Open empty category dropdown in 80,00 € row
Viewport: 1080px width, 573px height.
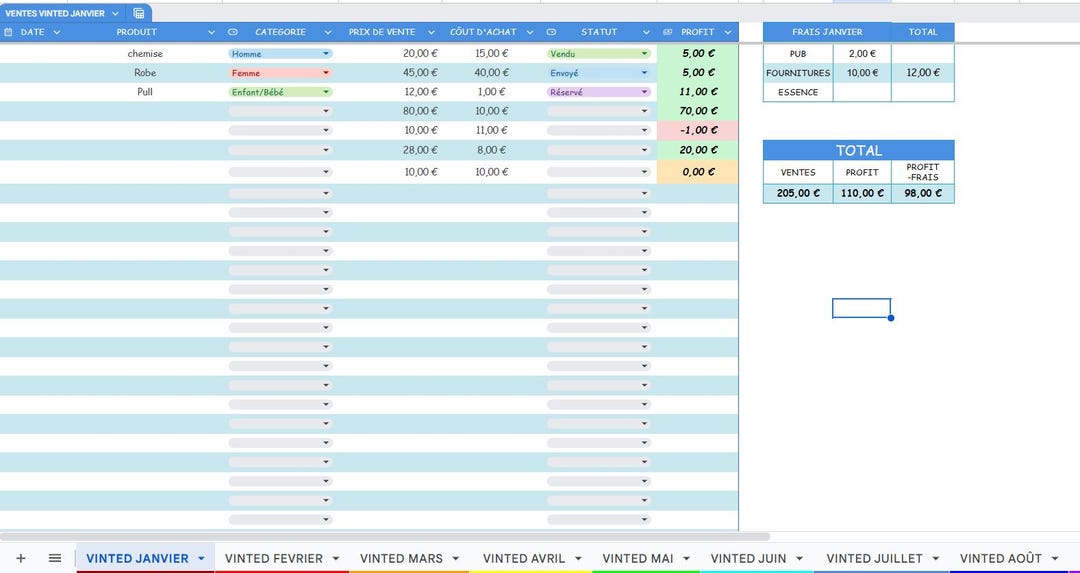pyautogui.click(x=280, y=111)
